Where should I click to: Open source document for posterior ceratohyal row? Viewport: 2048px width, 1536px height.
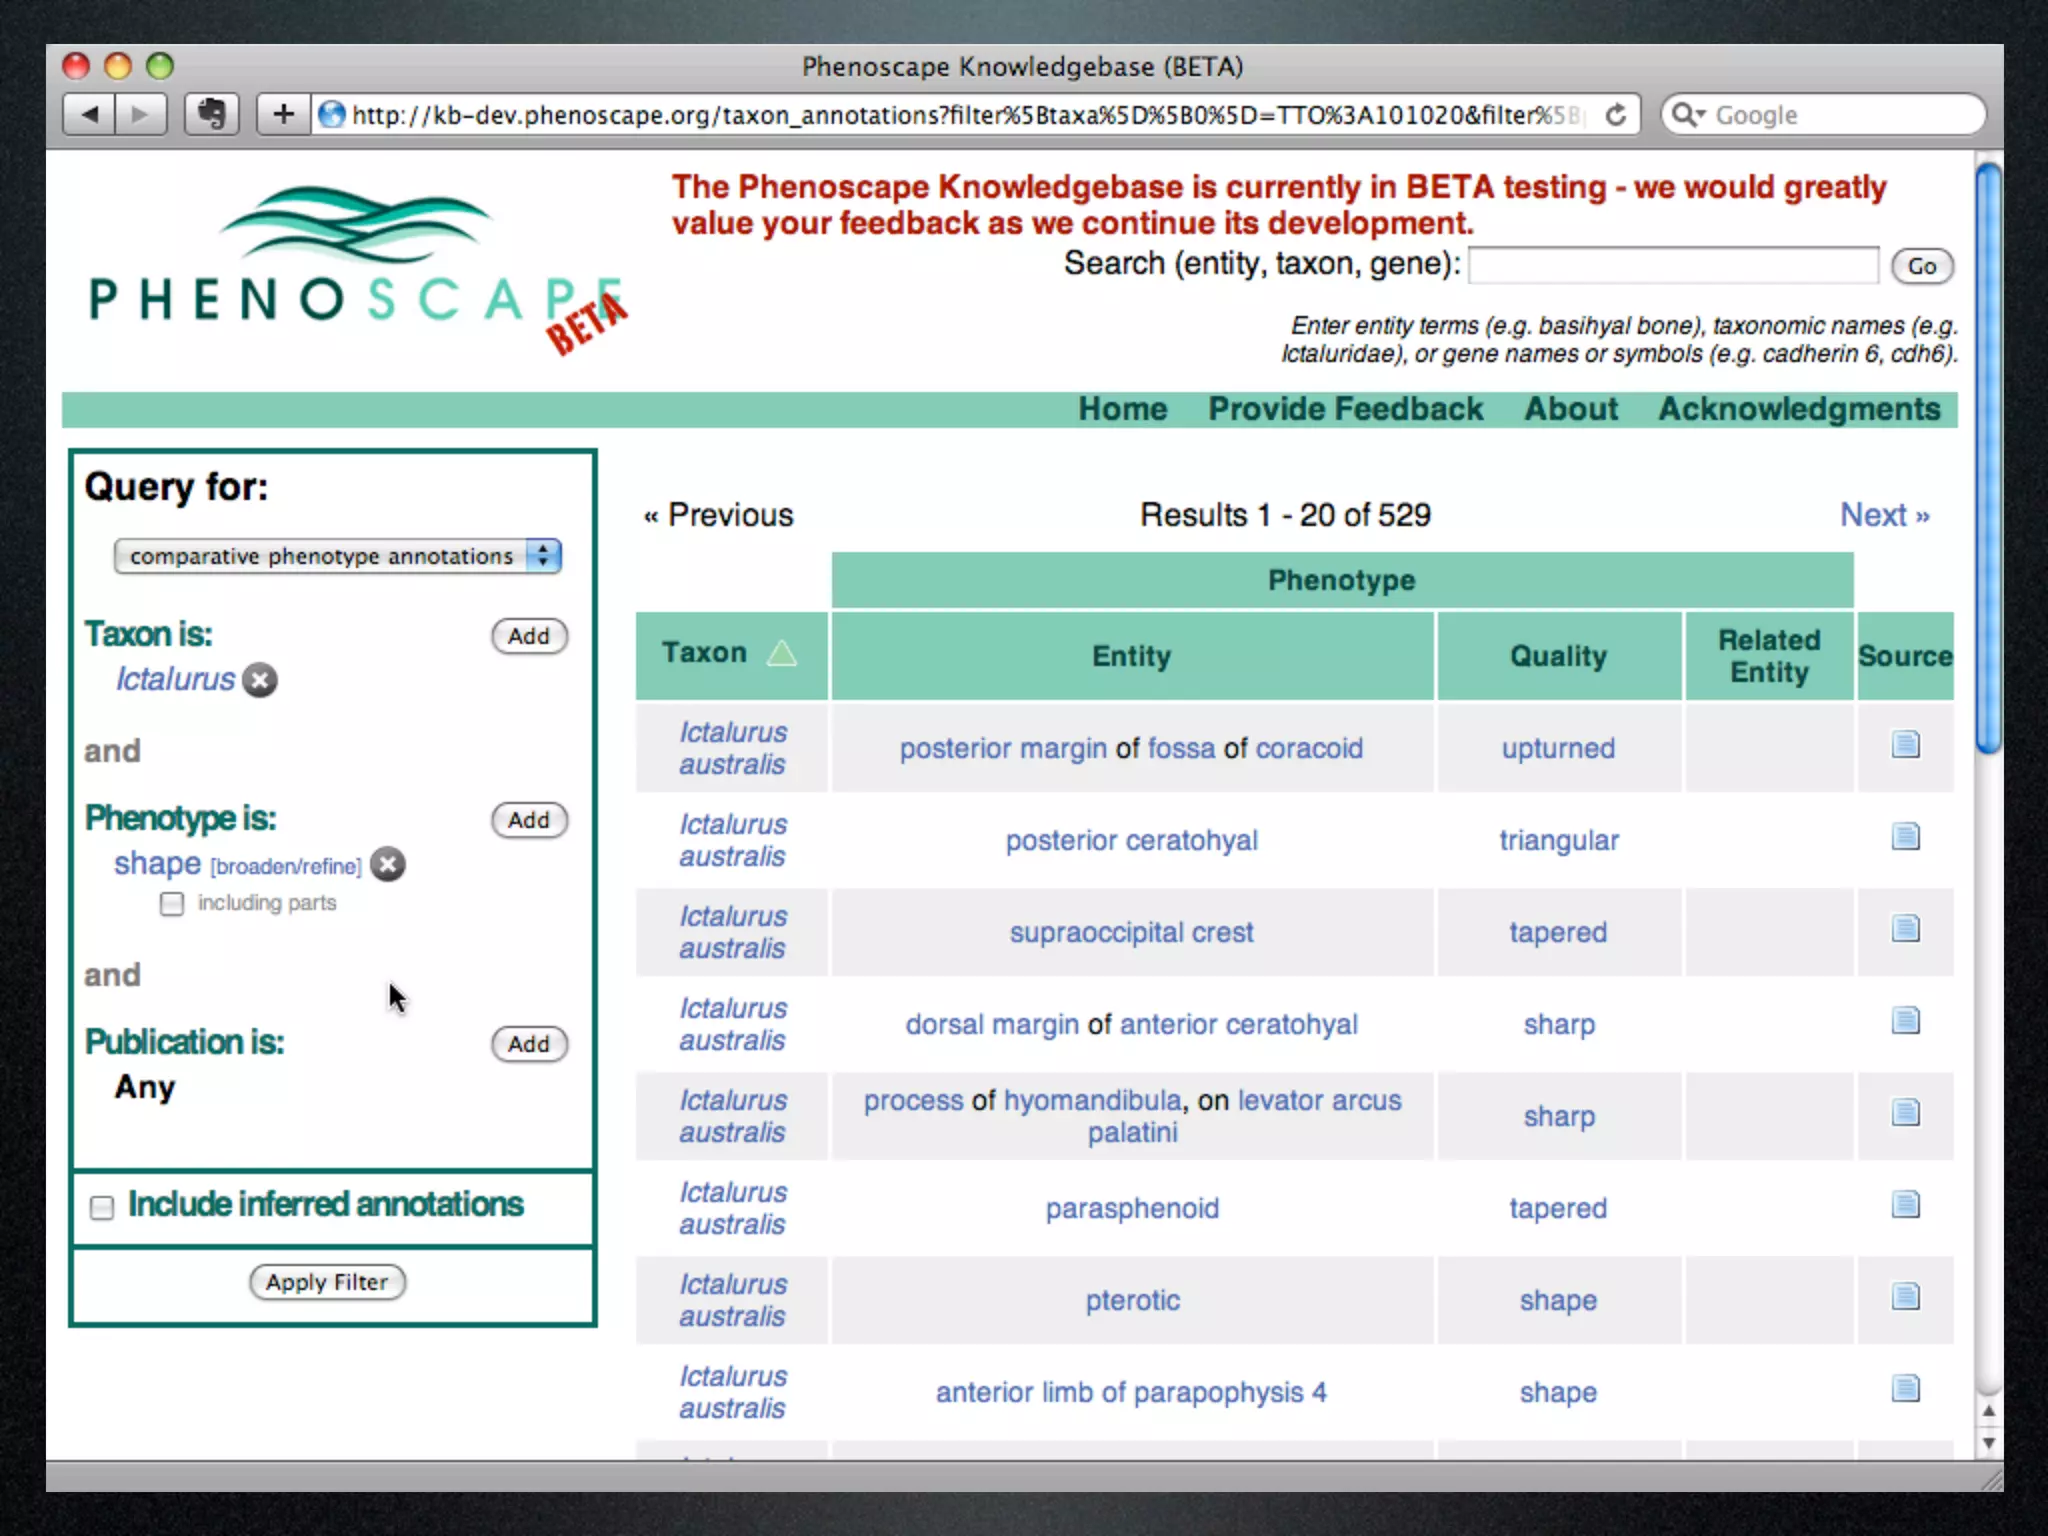(x=1905, y=837)
